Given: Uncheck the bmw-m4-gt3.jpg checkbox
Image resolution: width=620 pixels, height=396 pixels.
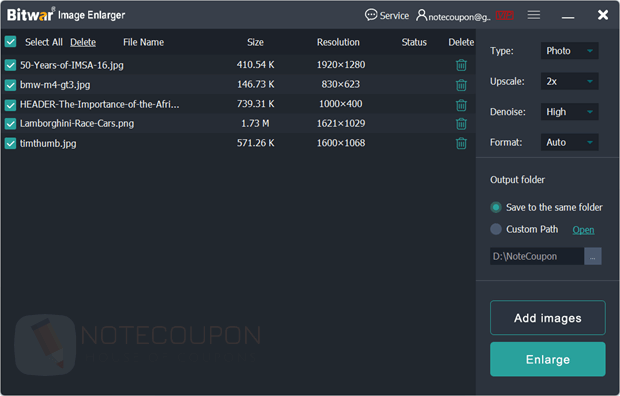Looking at the screenshot, I should [x=10, y=85].
